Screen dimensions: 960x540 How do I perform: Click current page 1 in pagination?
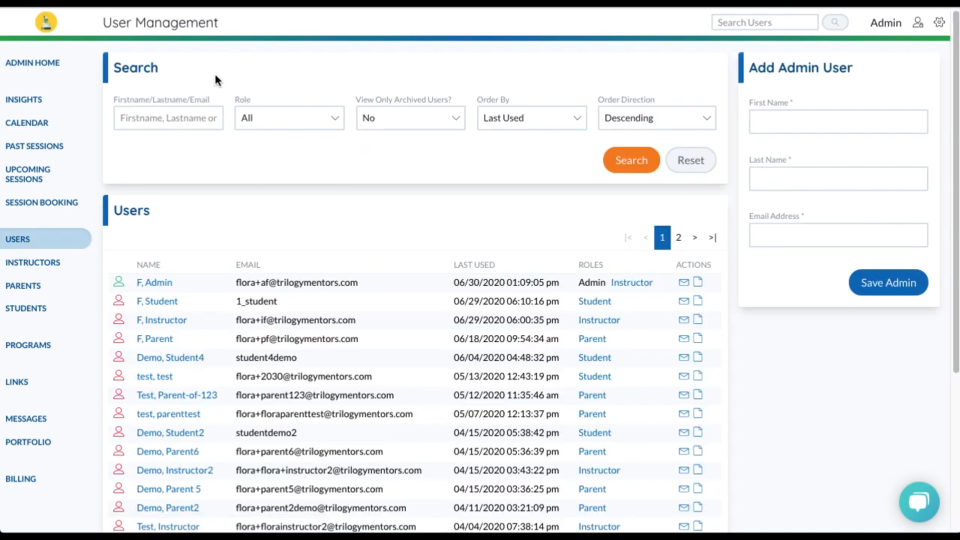tap(662, 237)
